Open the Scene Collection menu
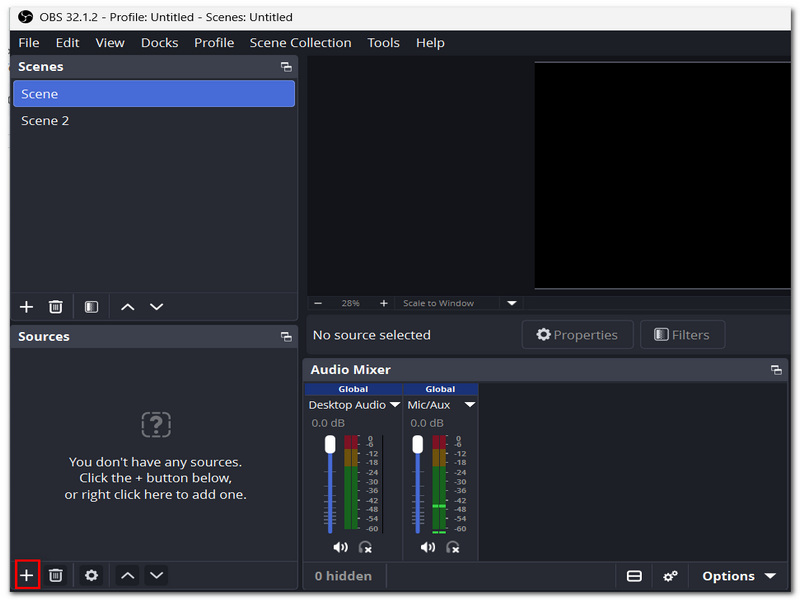 click(x=301, y=43)
